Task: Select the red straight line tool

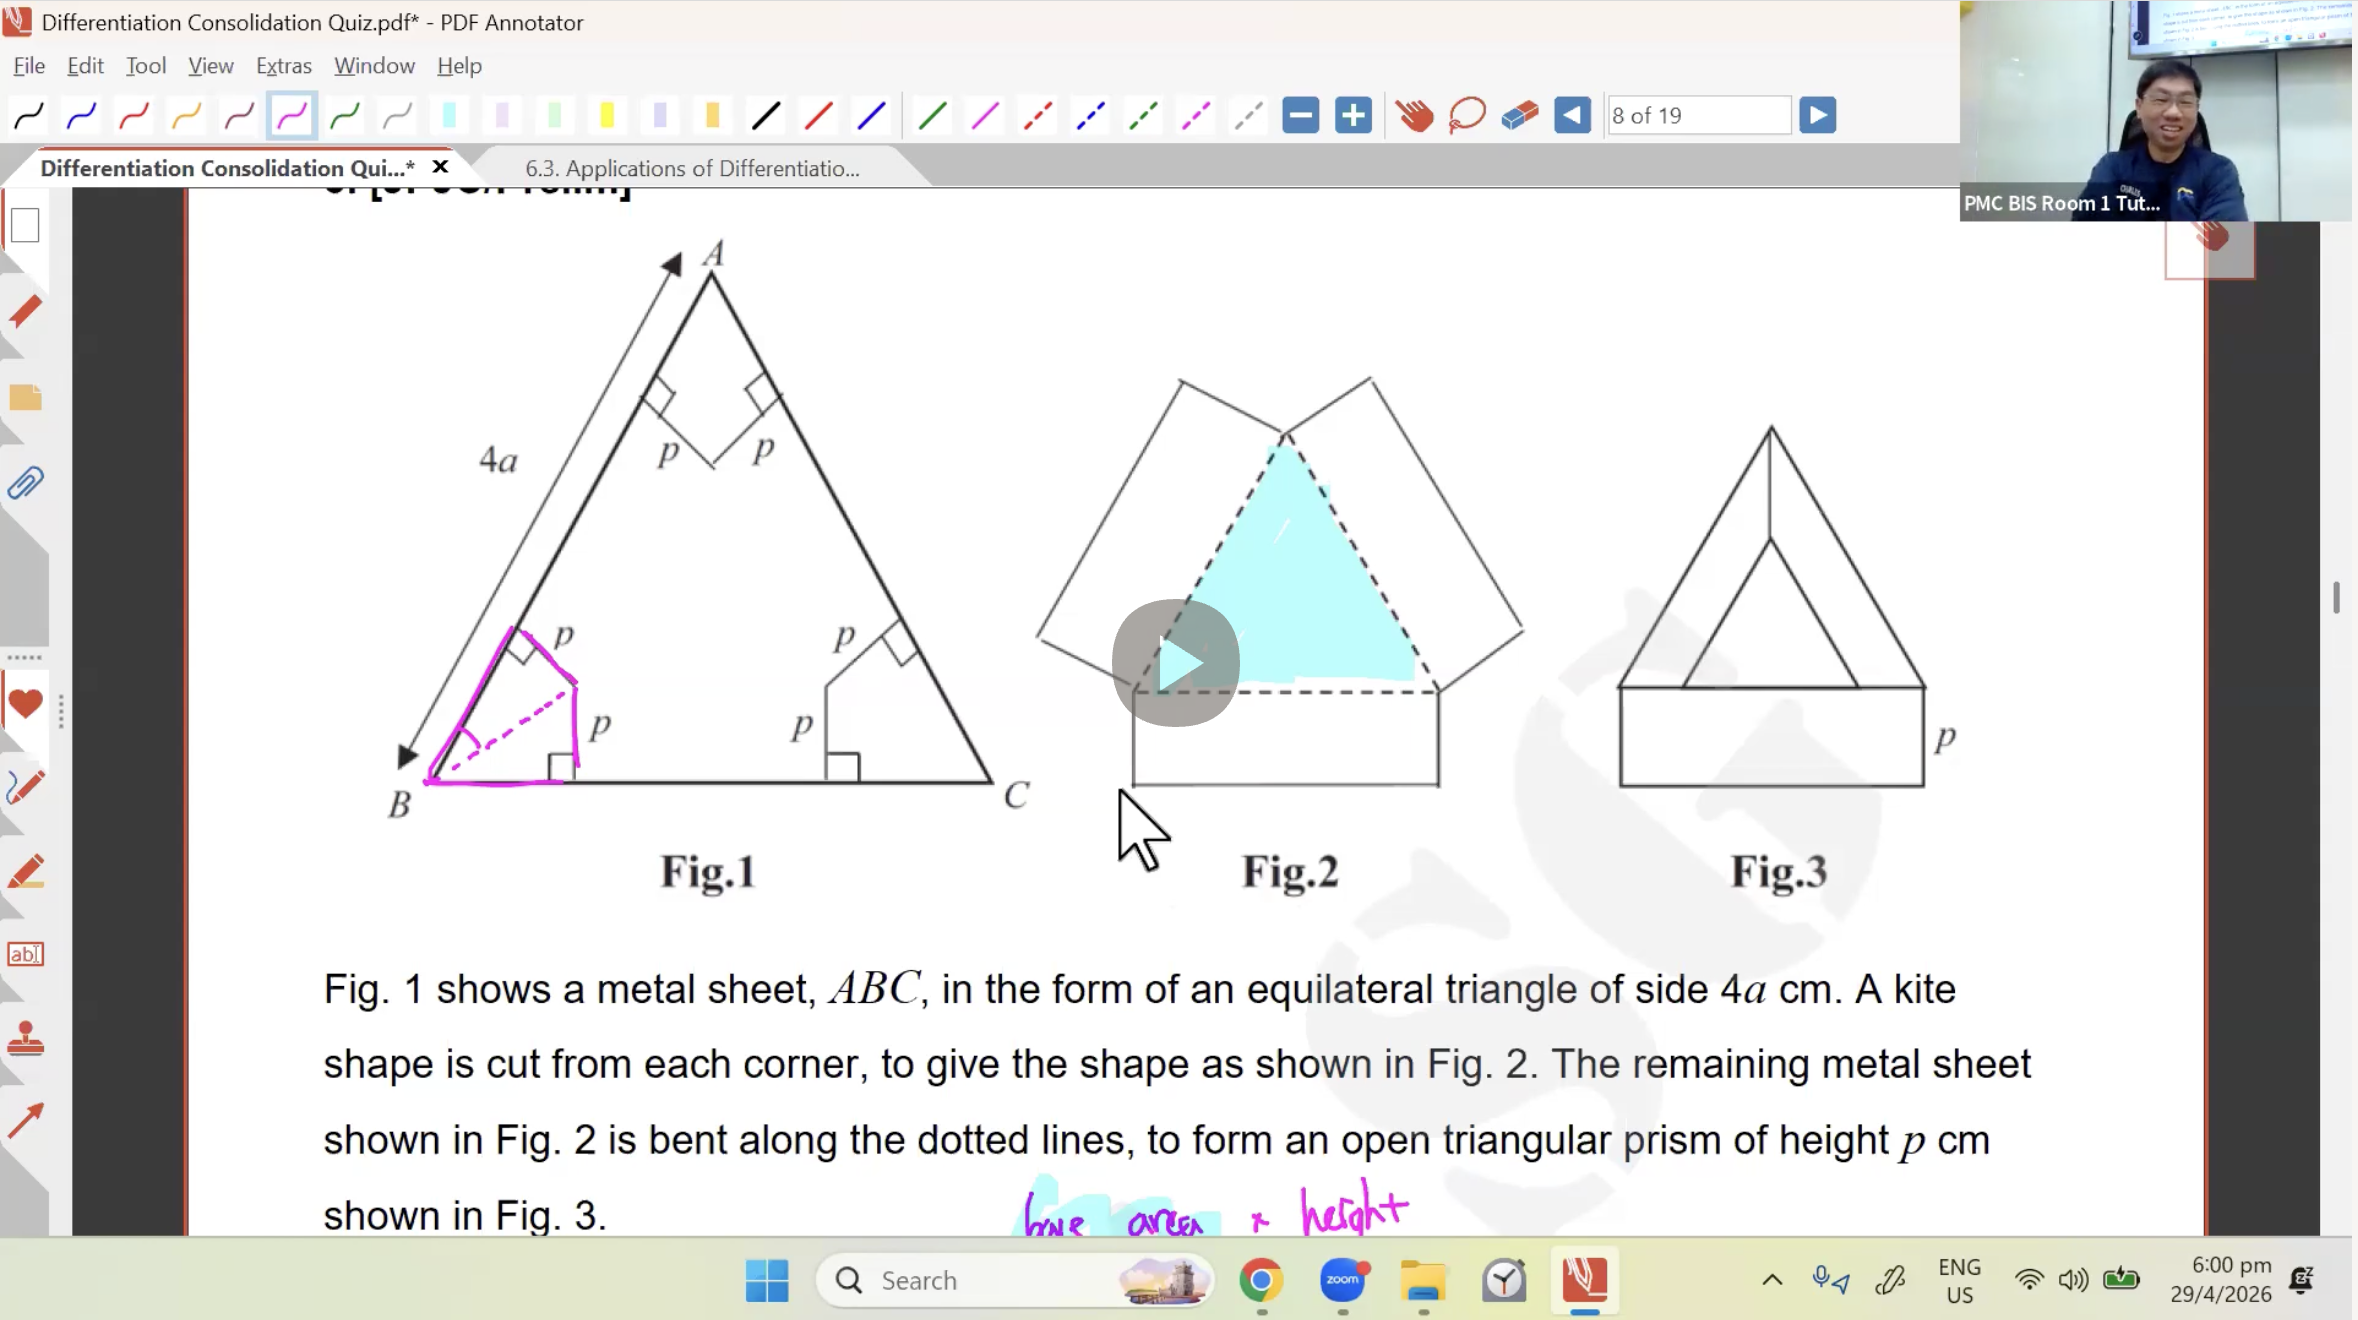Action: pyautogui.click(x=819, y=116)
